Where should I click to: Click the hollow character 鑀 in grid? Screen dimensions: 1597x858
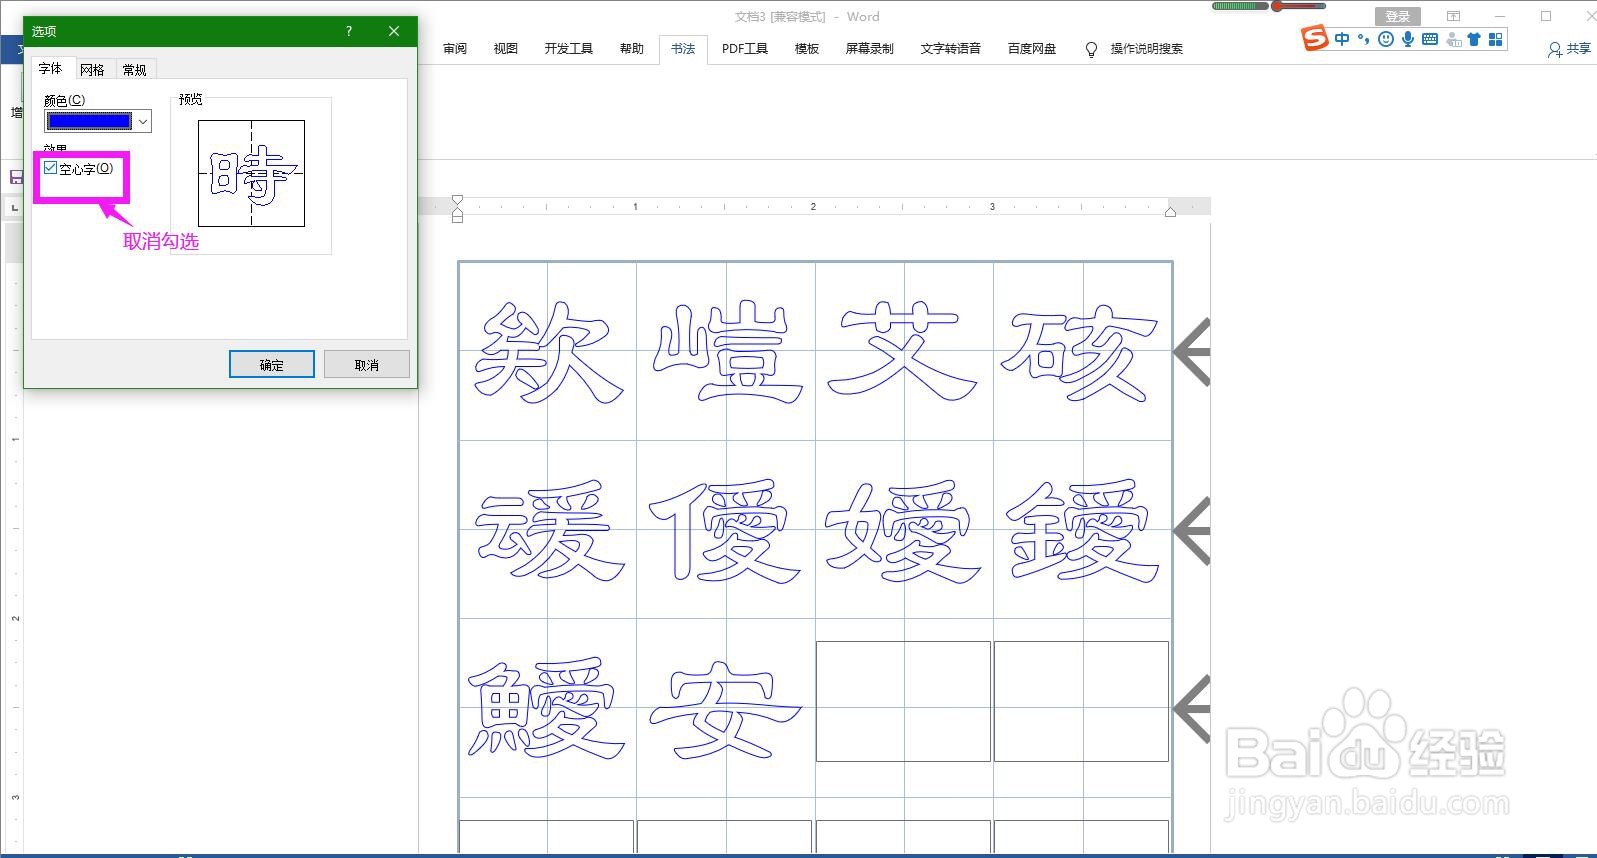[1083, 530]
